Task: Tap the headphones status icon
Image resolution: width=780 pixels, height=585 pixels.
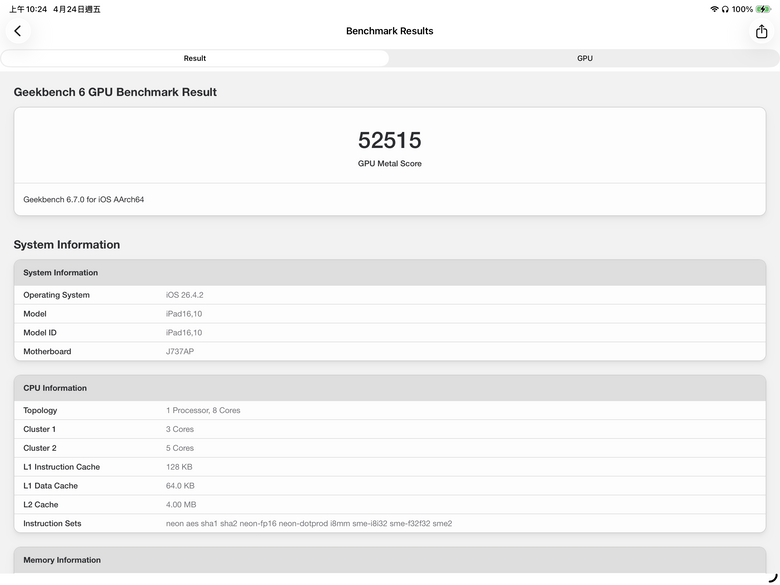Action: coord(725,9)
